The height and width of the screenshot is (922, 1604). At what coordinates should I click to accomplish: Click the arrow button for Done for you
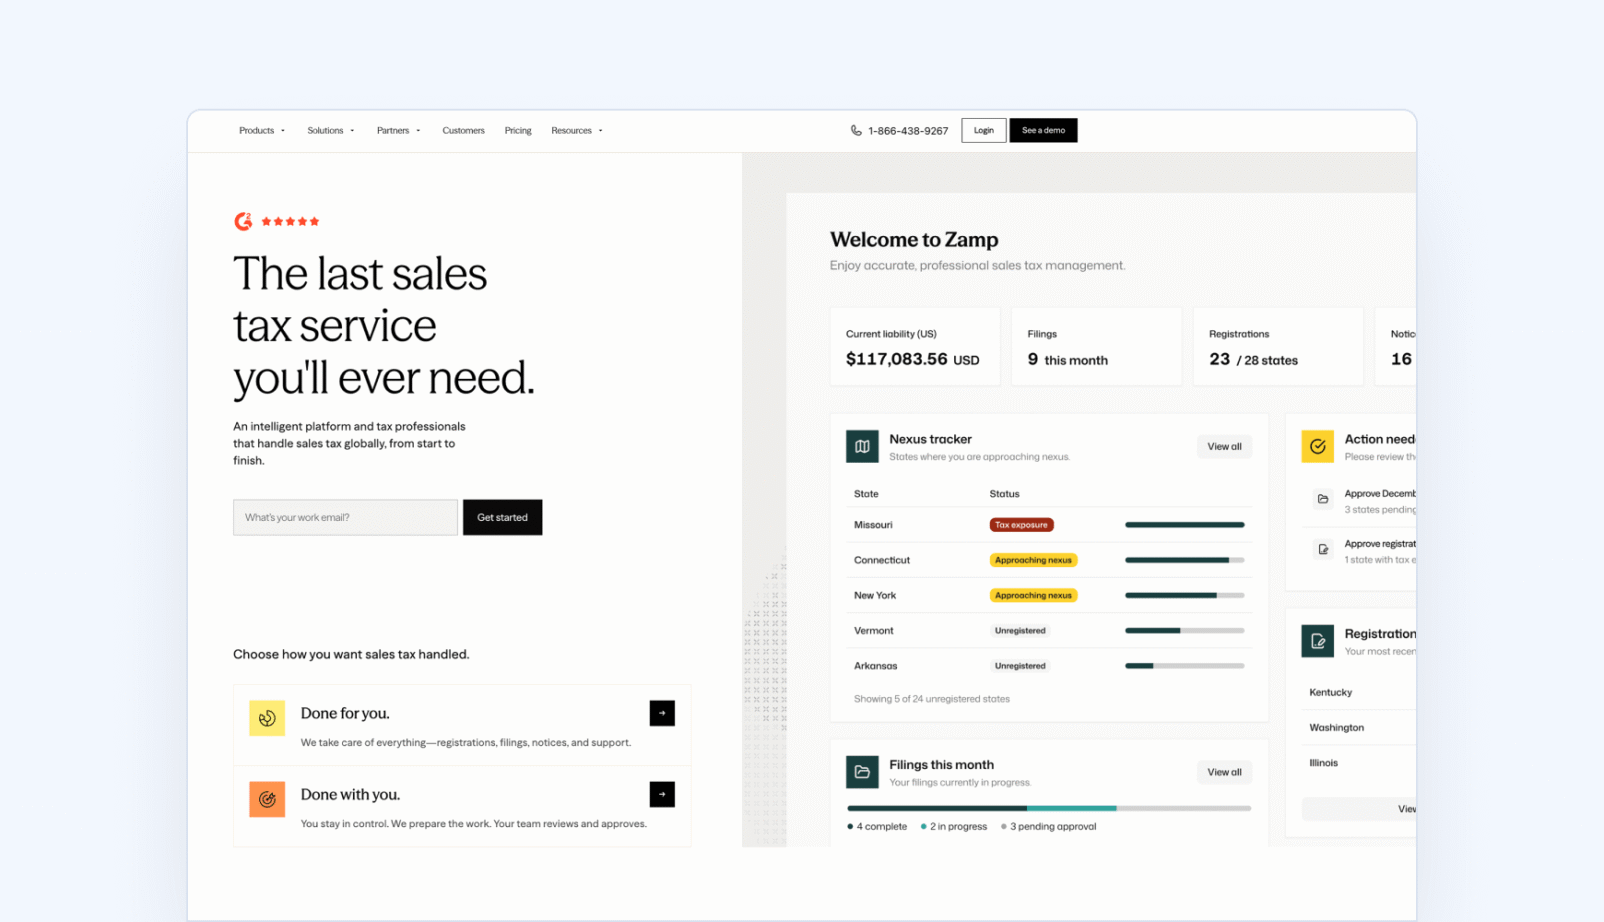pyautogui.click(x=662, y=713)
